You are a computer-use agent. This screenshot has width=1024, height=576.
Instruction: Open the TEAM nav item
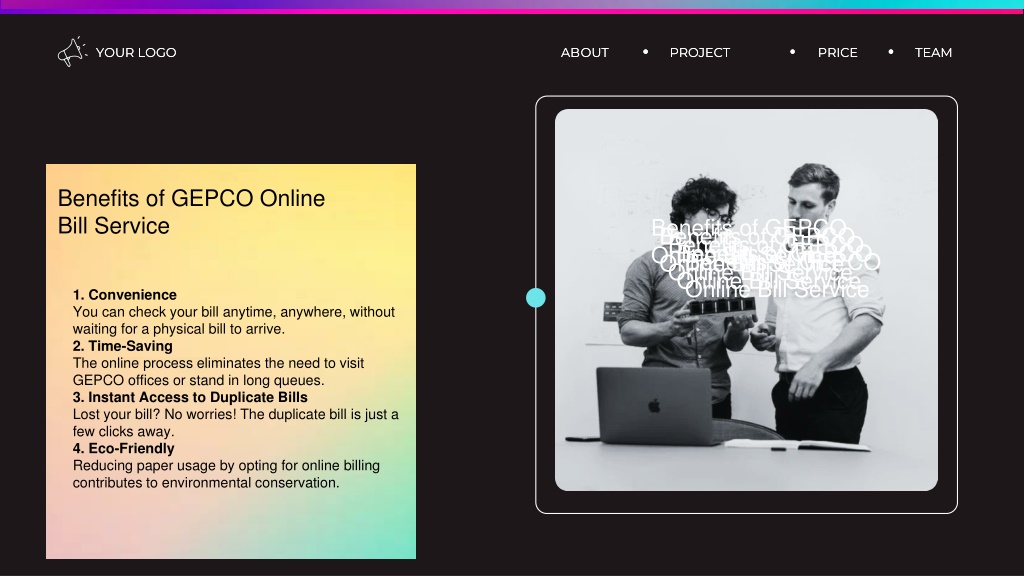933,52
